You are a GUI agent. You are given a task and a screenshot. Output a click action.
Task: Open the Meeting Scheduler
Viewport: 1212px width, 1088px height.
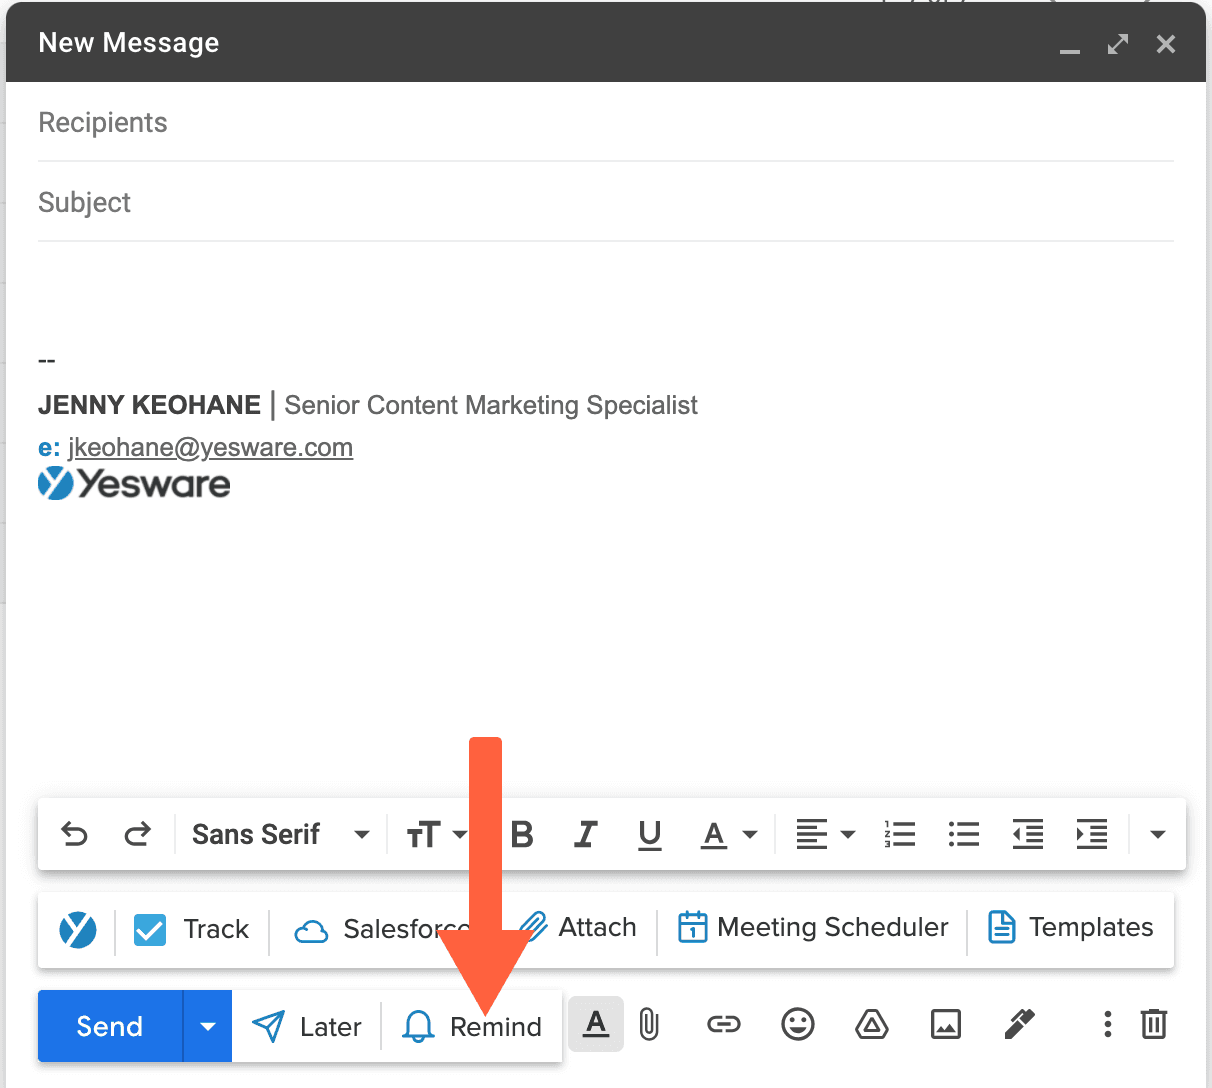point(812,928)
